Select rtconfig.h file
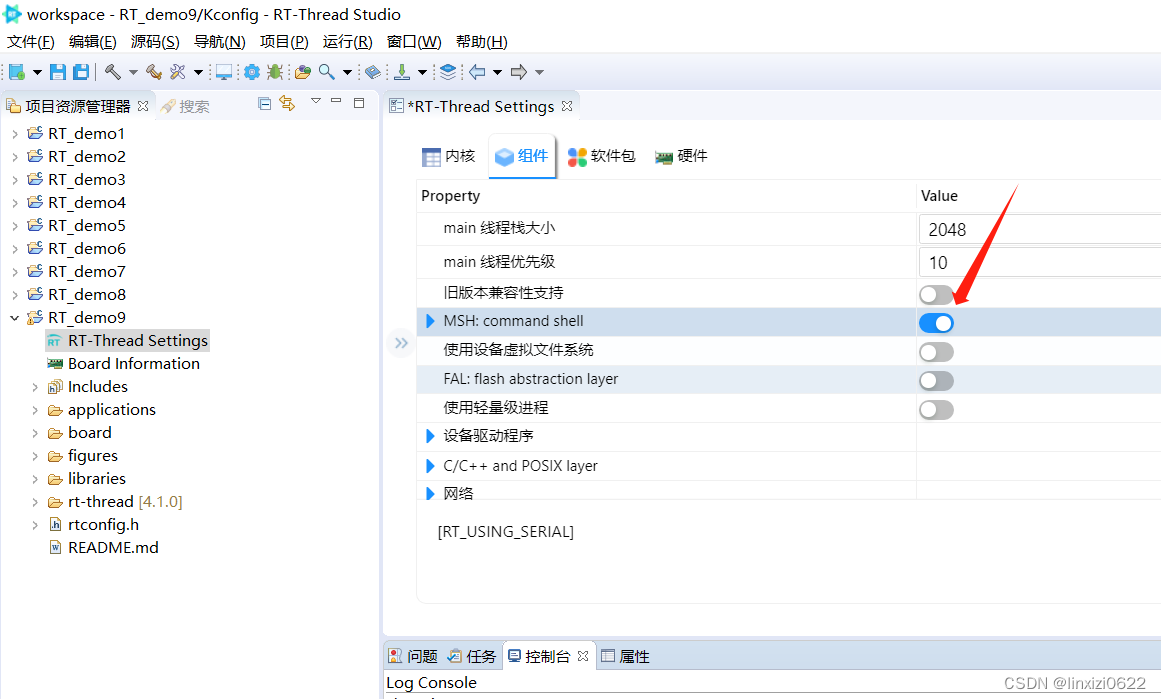Image resolution: width=1161 pixels, height=699 pixels. (x=94, y=524)
